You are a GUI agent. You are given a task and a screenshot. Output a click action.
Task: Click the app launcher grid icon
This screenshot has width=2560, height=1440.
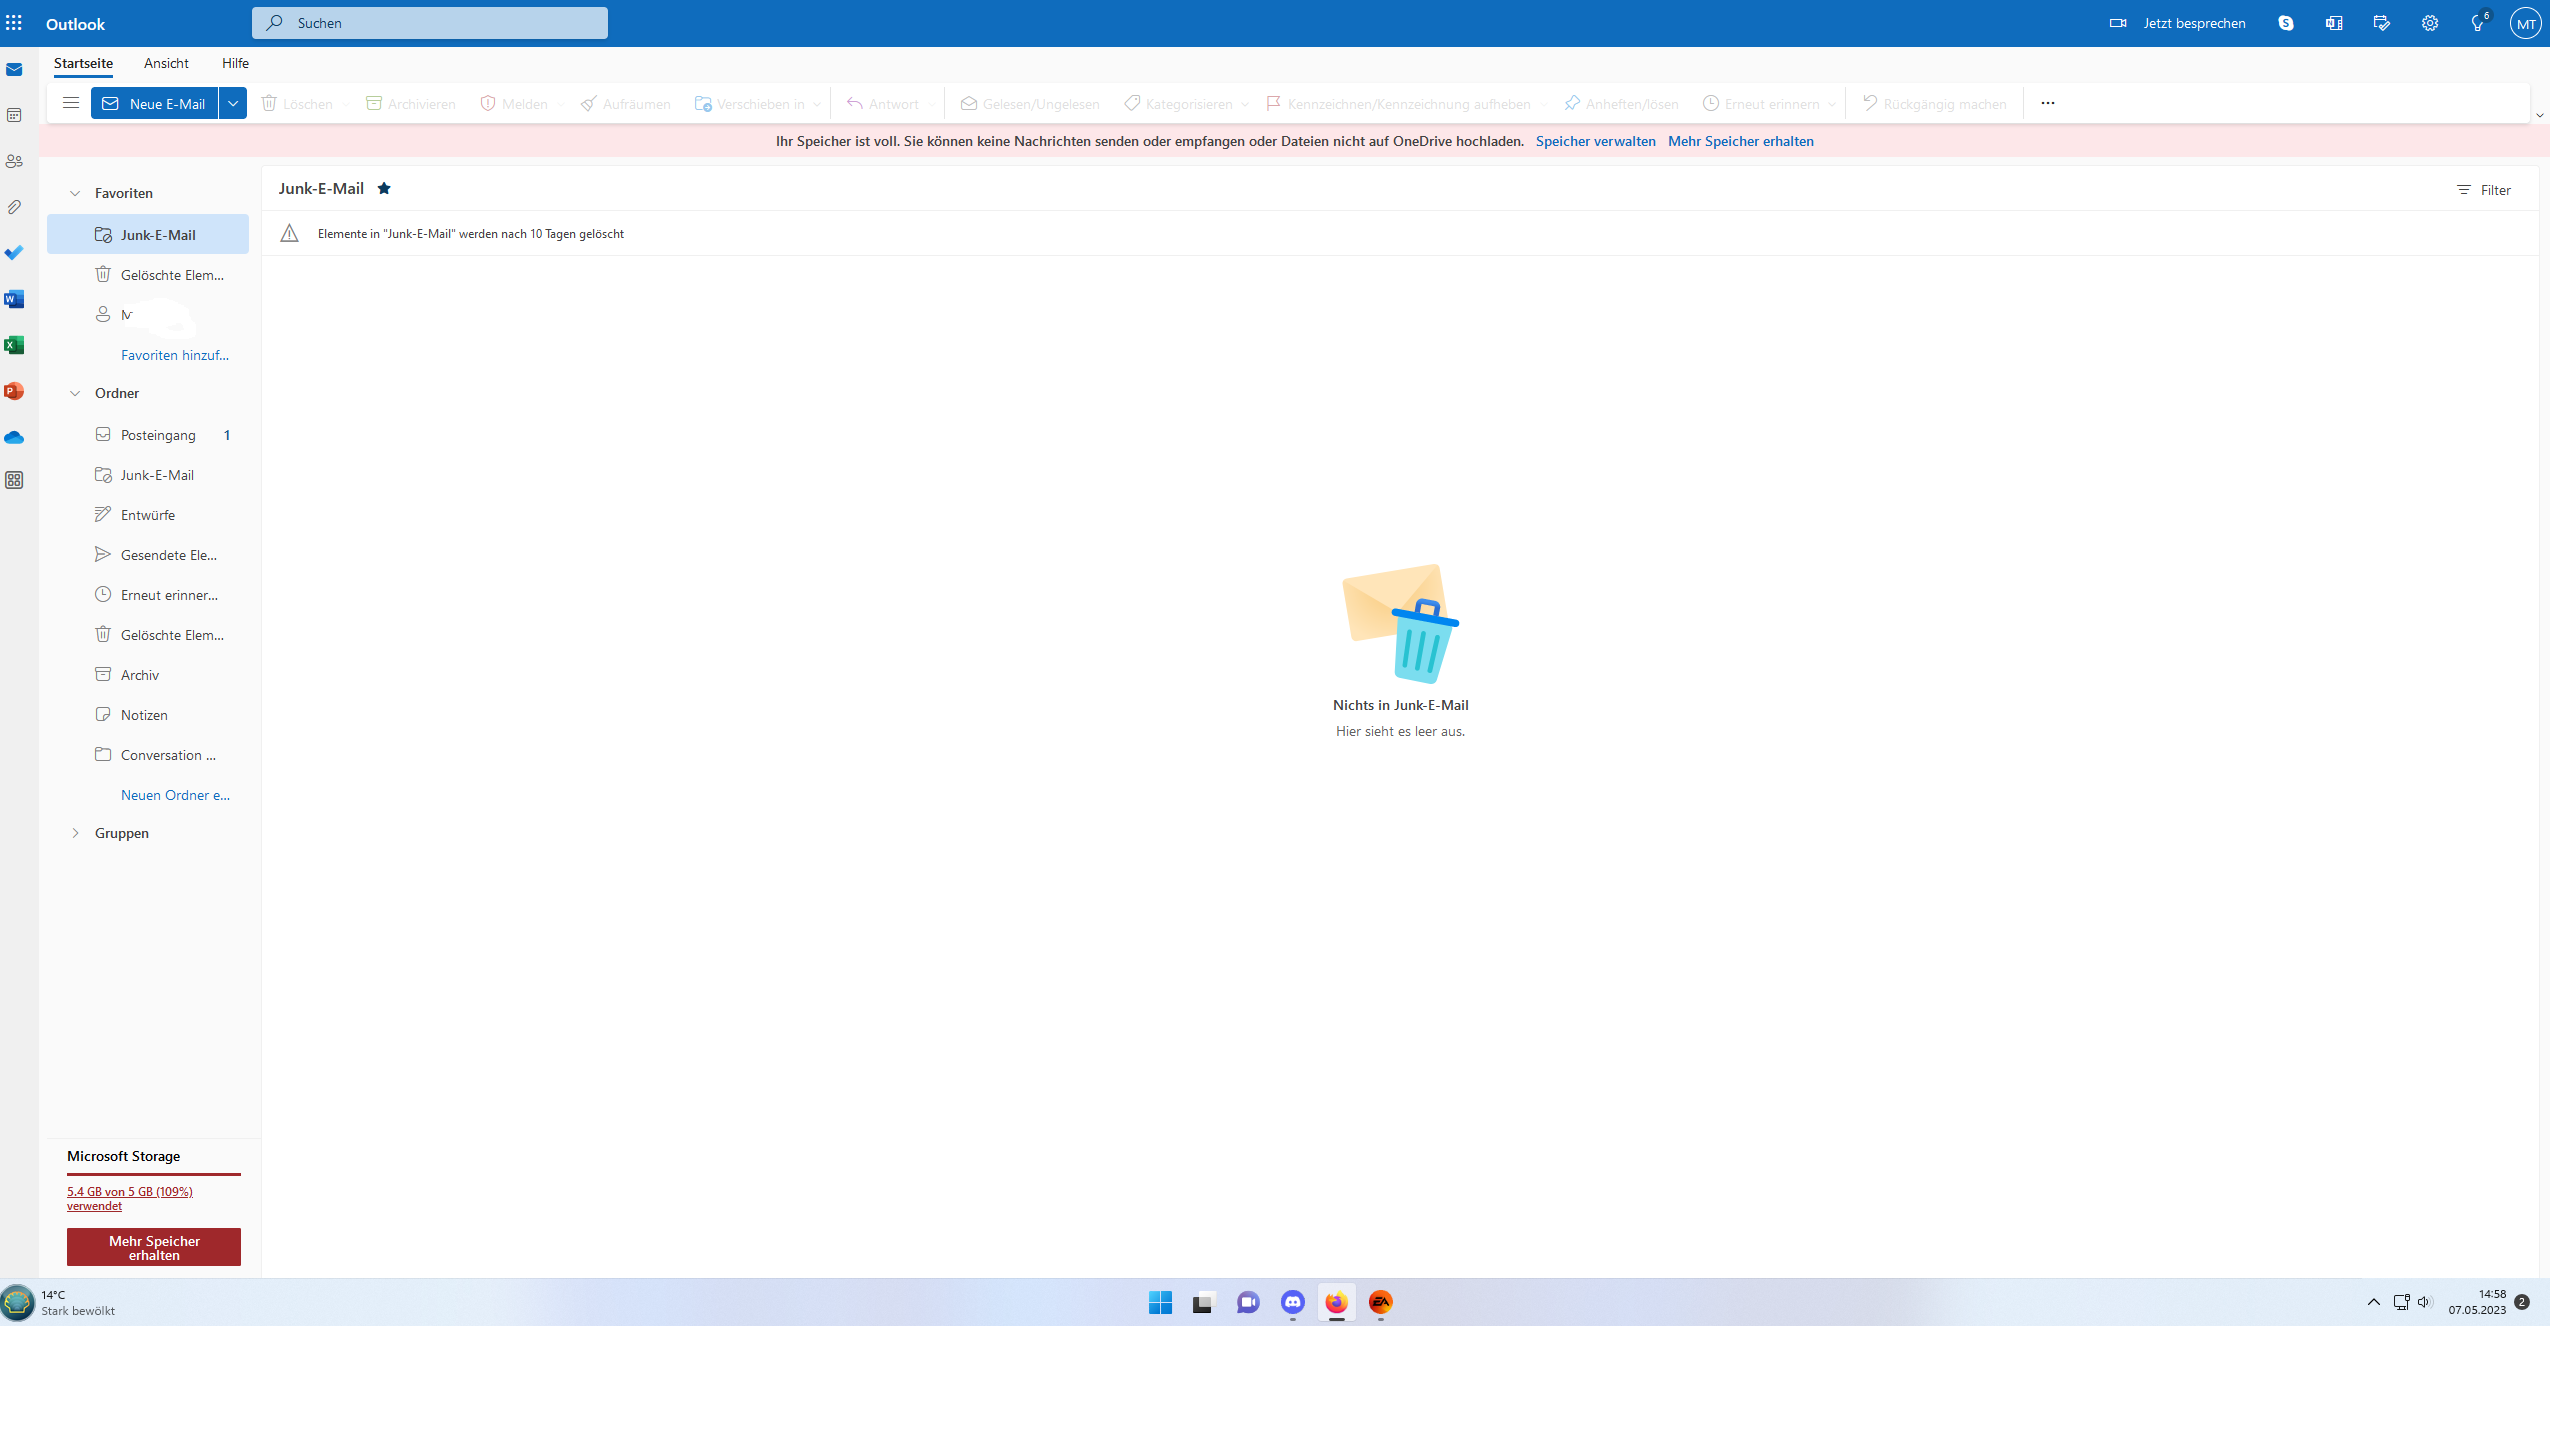point(14,23)
